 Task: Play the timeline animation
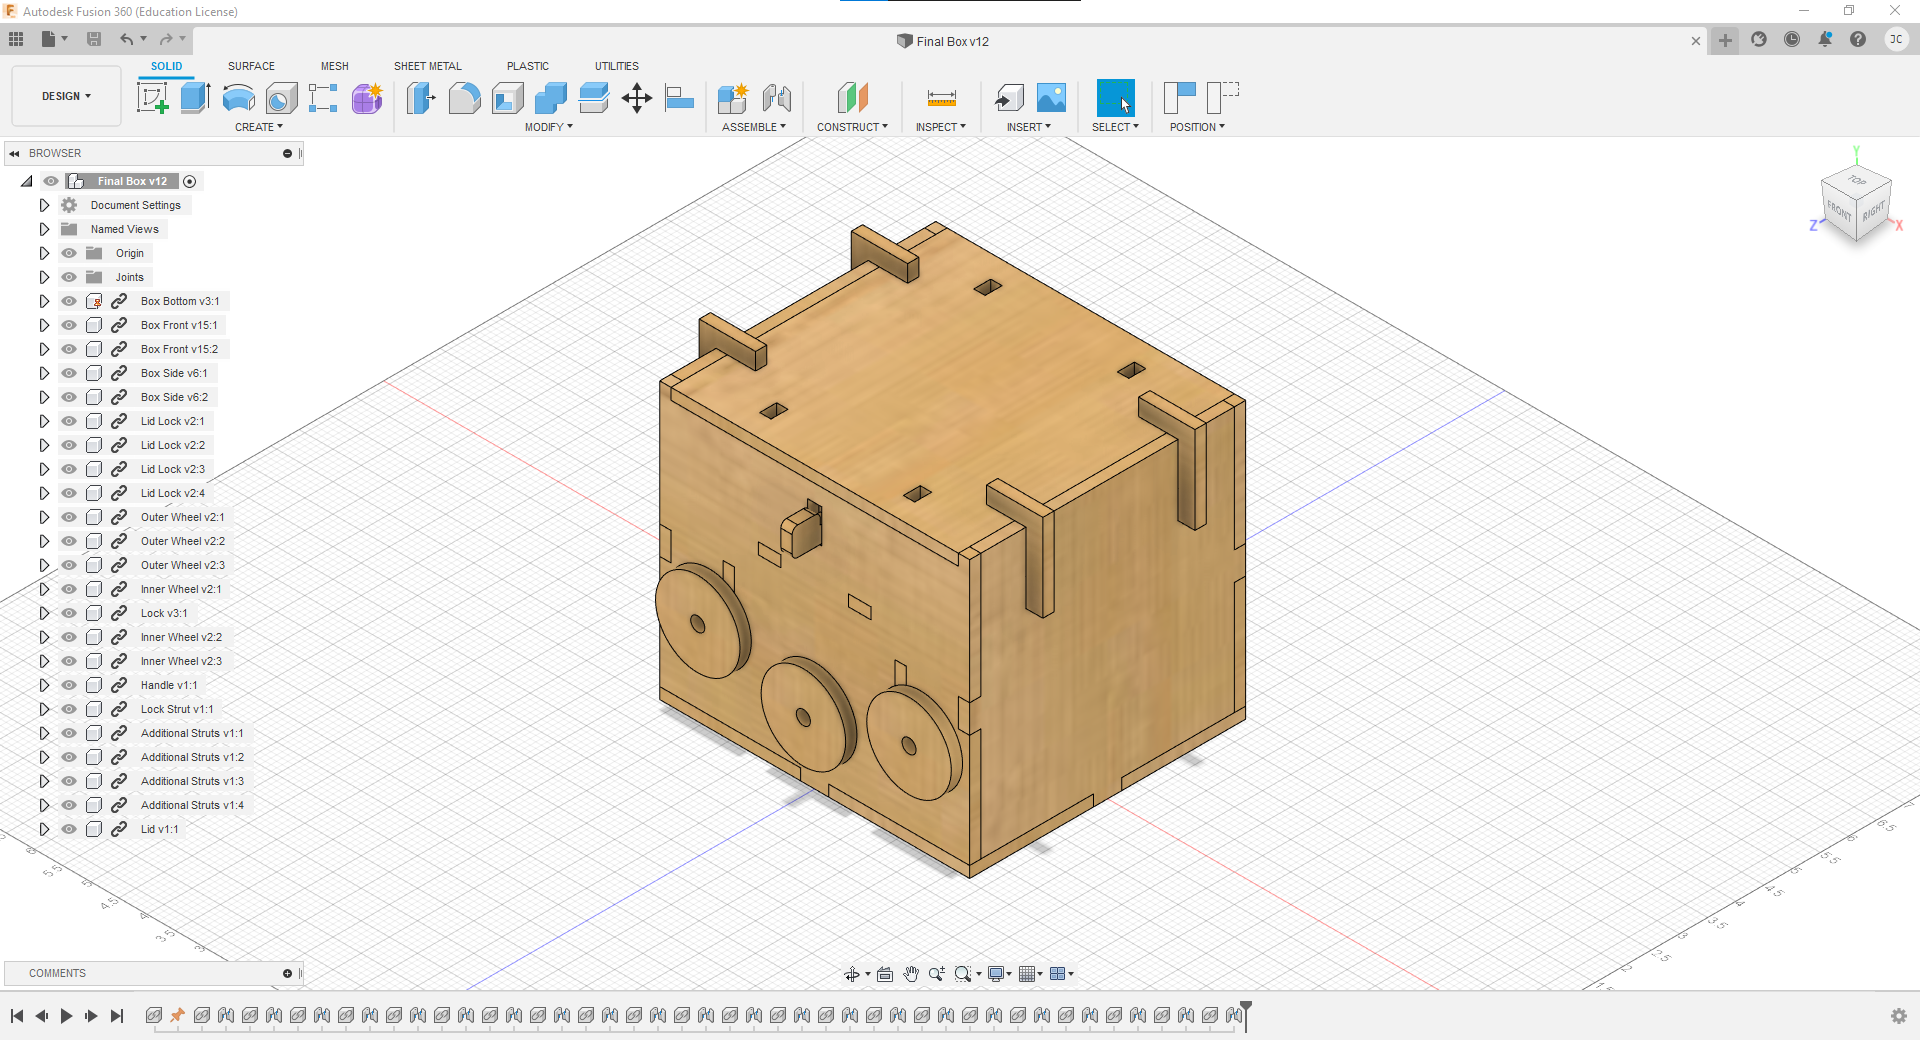pos(67,1016)
